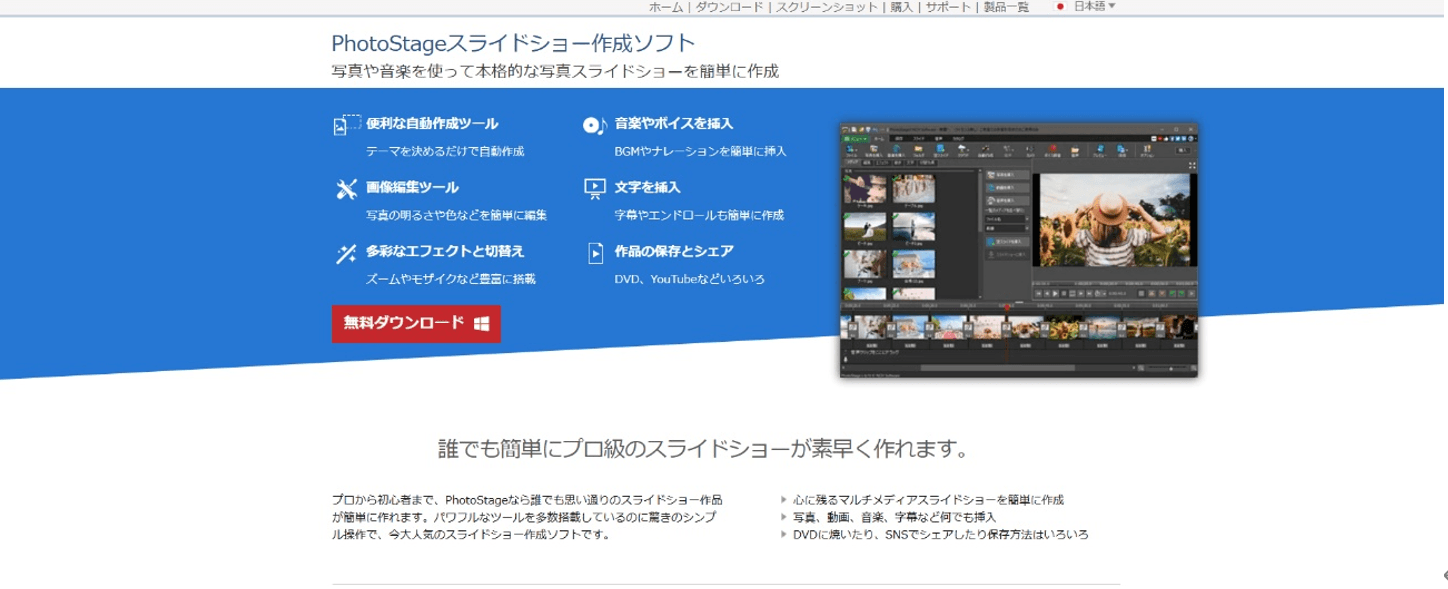Viewport: 1448px width, 589px height.
Task: Click the screen icon beside 文字を挿入
Action: click(595, 188)
